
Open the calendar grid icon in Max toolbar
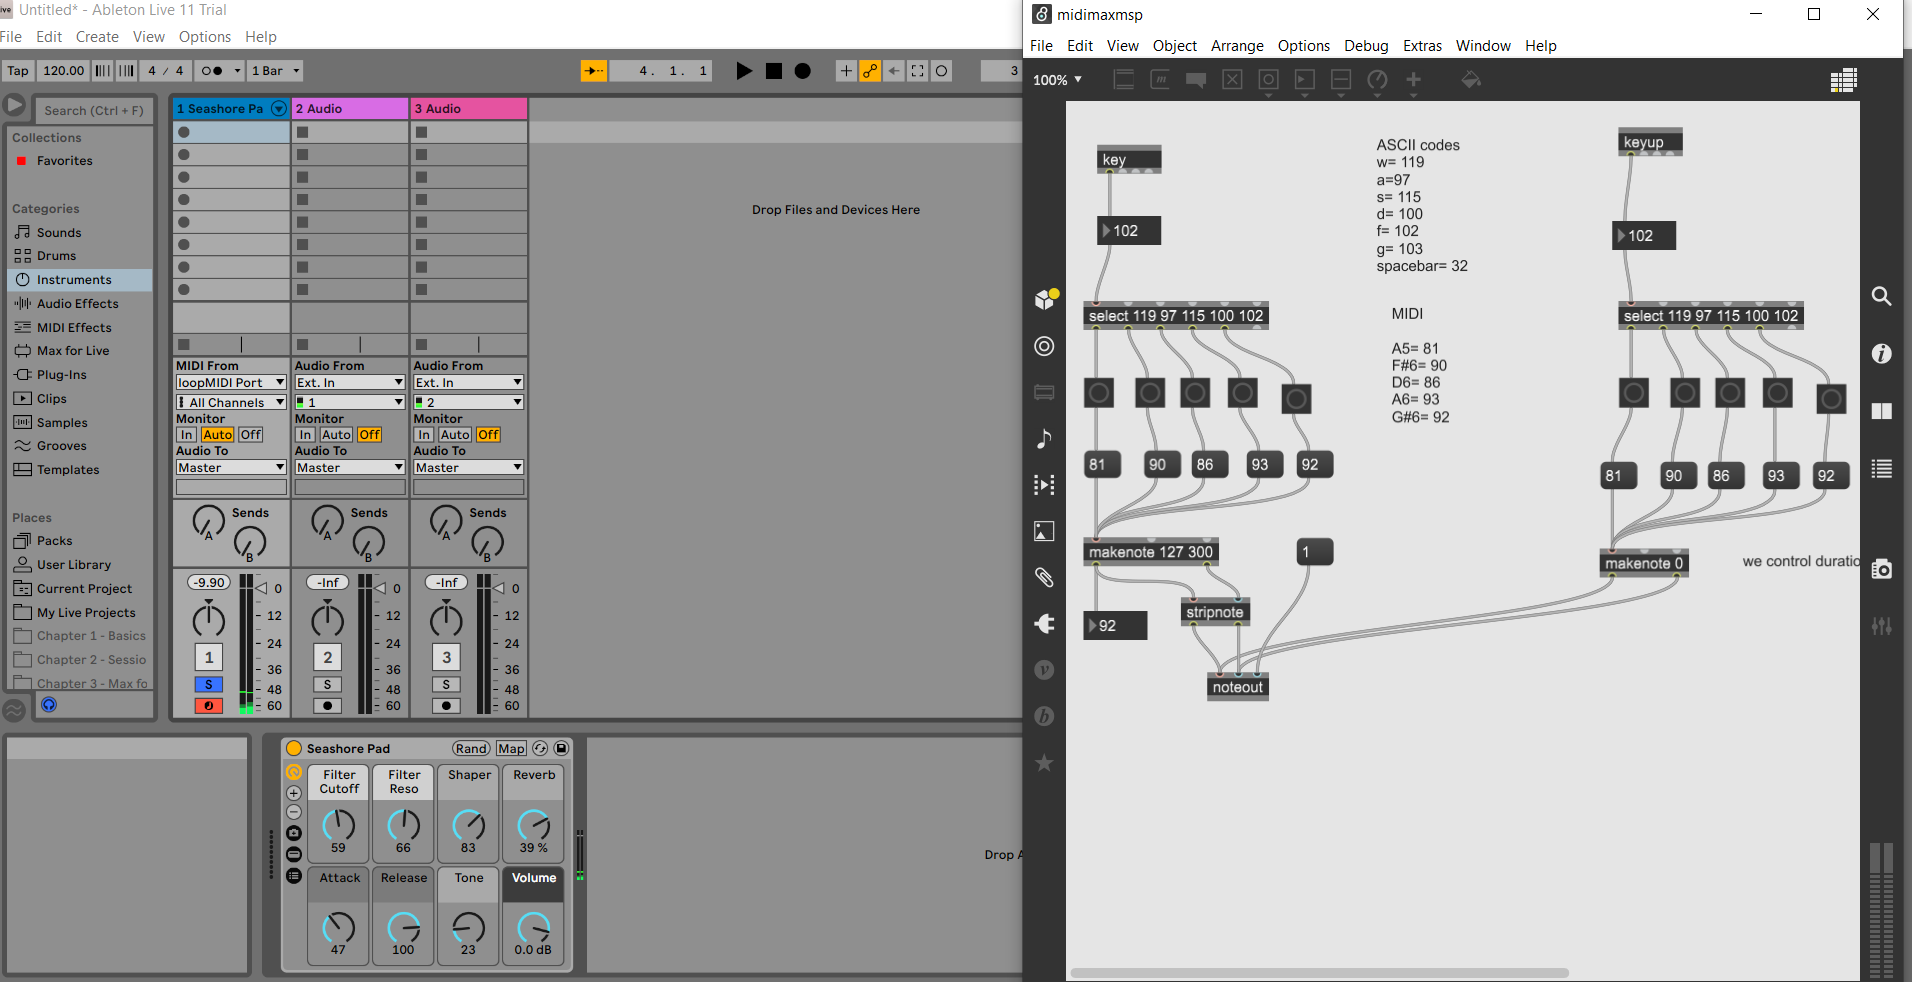[x=1843, y=81]
